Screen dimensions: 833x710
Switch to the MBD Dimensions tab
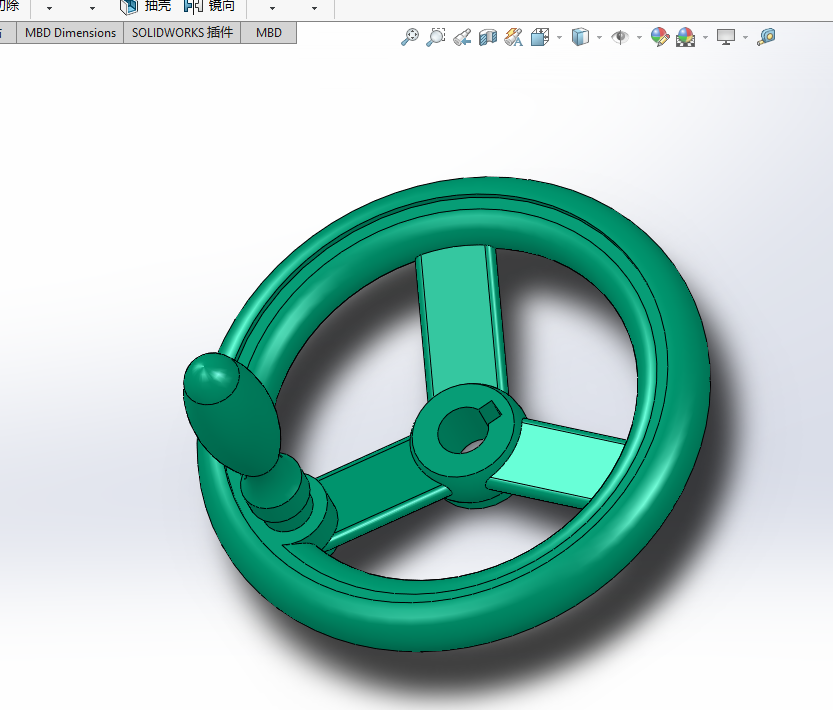pyautogui.click(x=70, y=33)
